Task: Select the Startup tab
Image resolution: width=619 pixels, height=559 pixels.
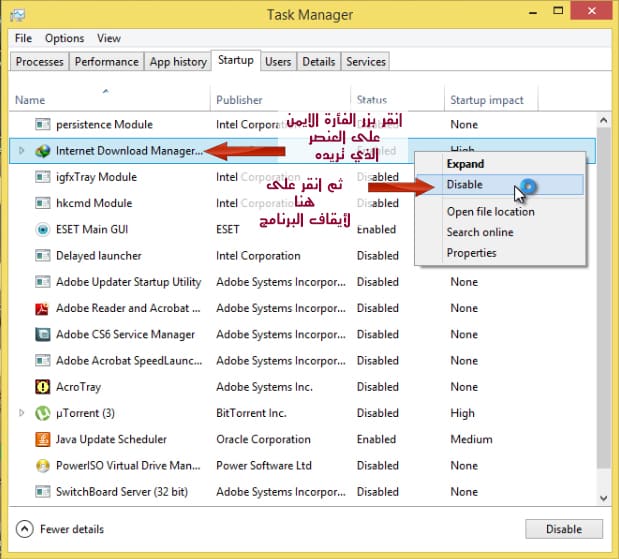Action: (x=236, y=60)
